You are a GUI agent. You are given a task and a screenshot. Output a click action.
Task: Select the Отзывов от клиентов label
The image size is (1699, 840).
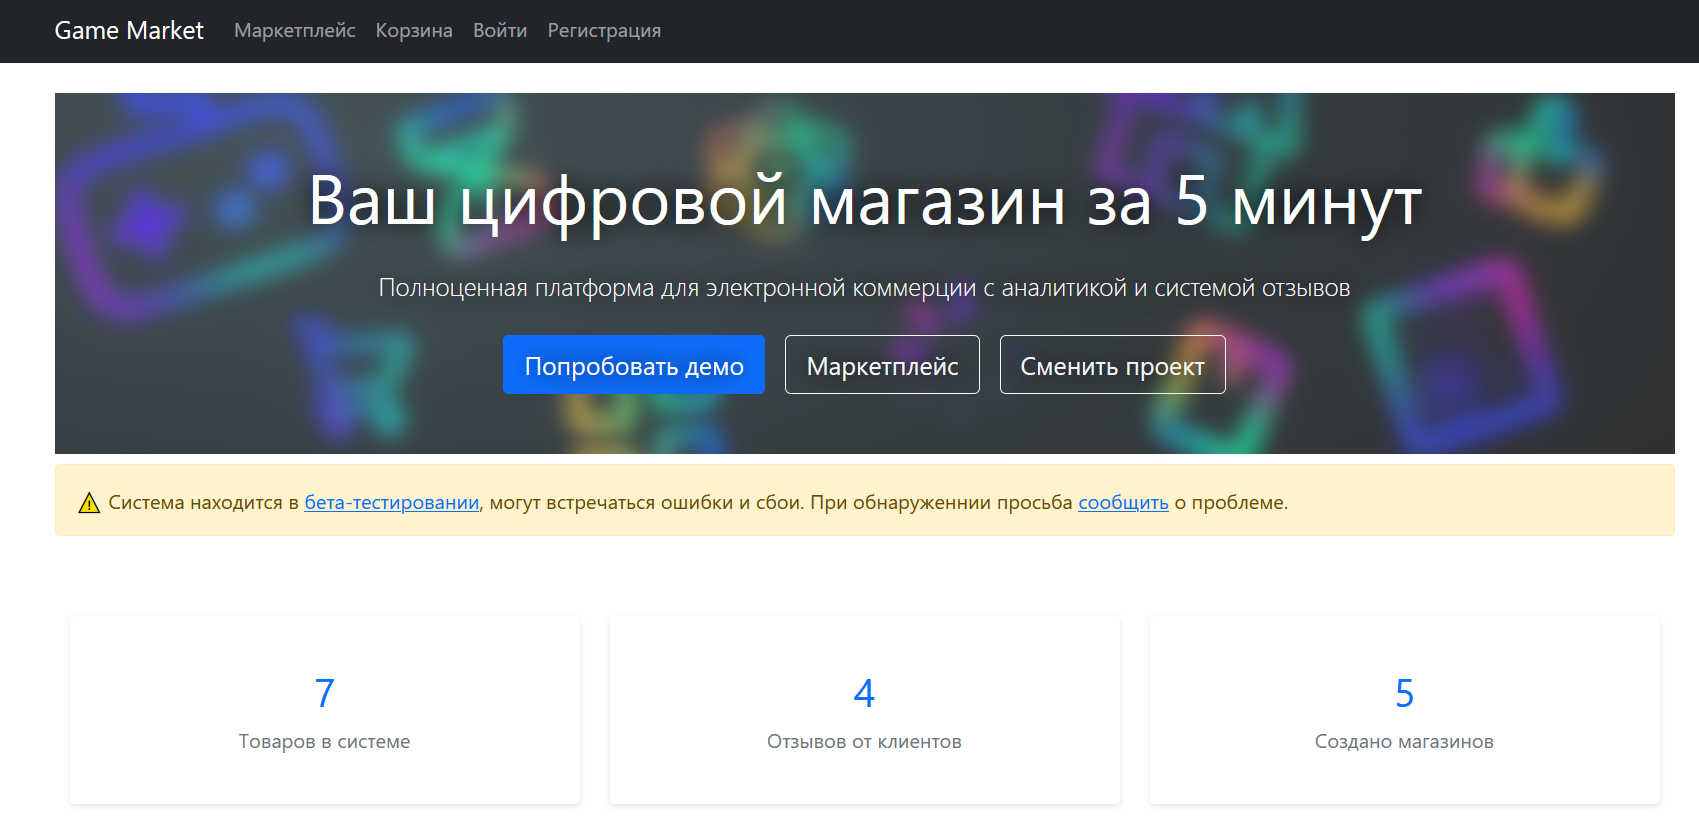pyautogui.click(x=864, y=741)
